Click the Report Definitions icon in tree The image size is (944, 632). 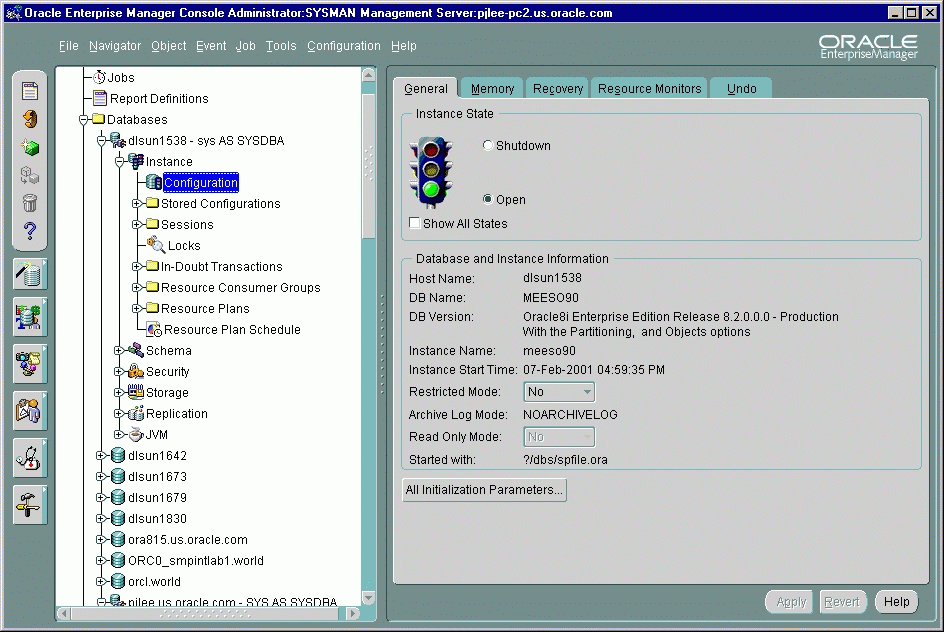(x=100, y=98)
